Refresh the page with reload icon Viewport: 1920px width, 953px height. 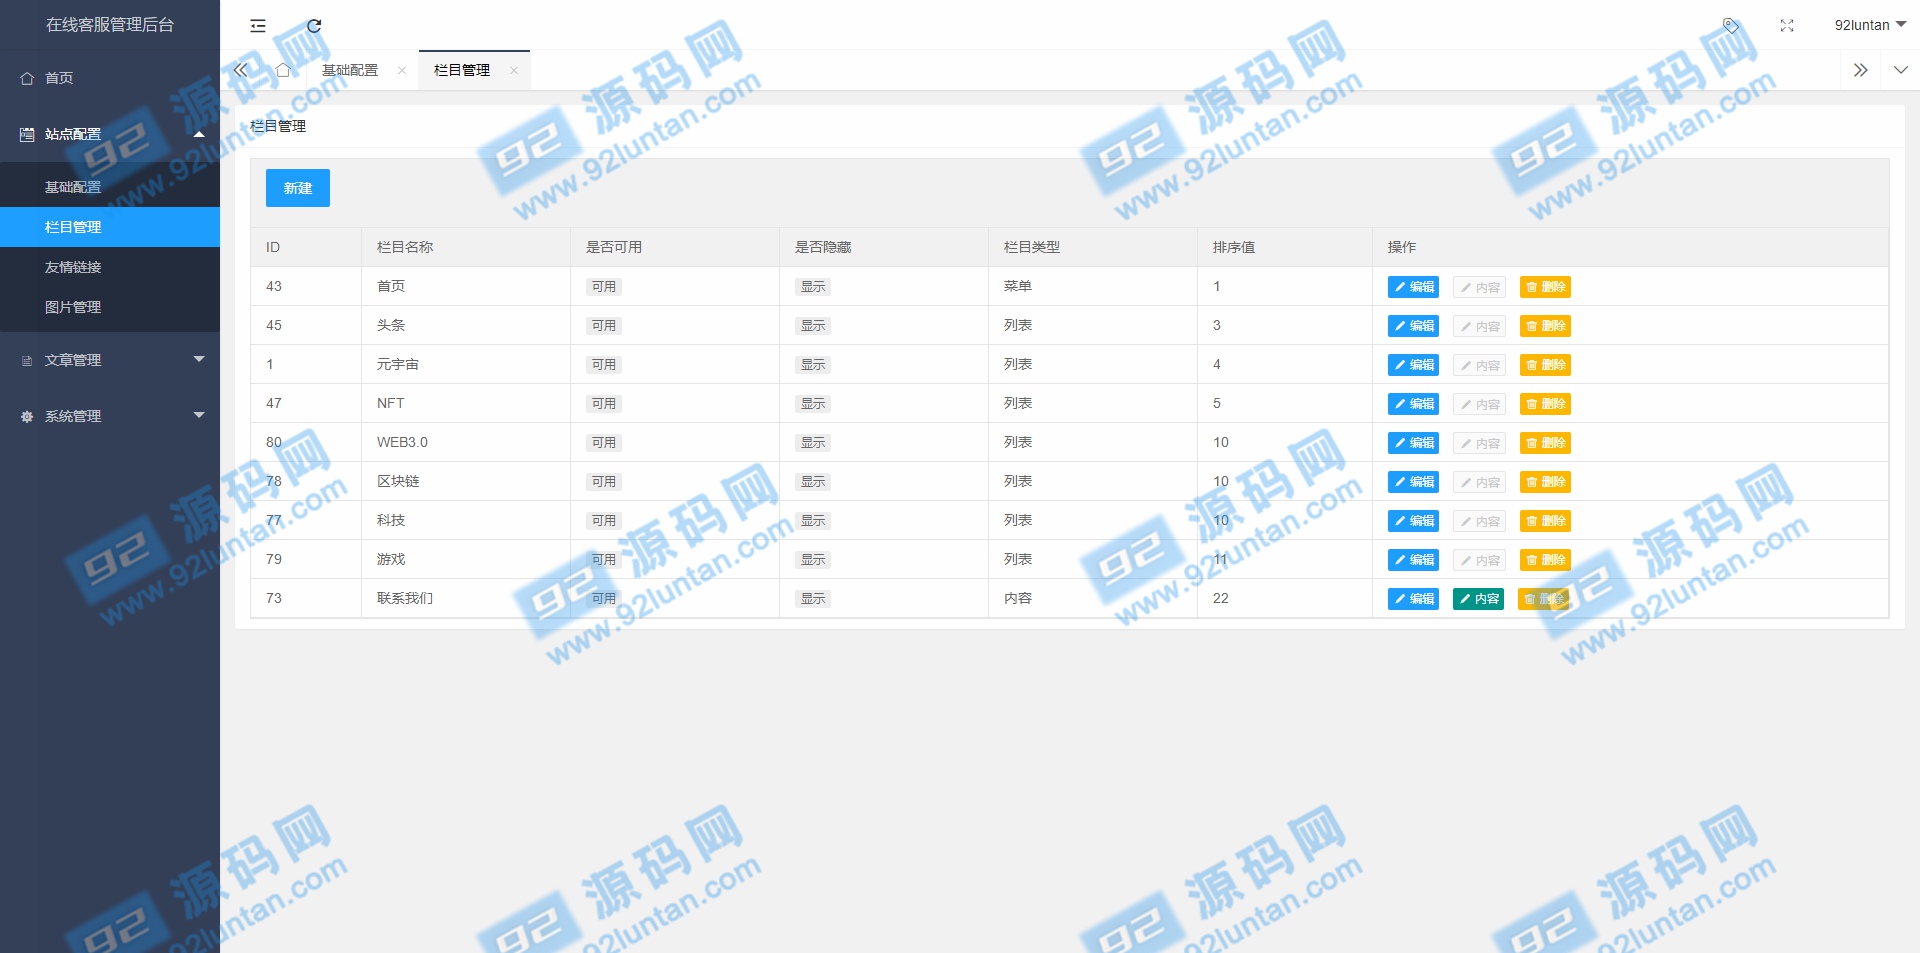pos(314,26)
